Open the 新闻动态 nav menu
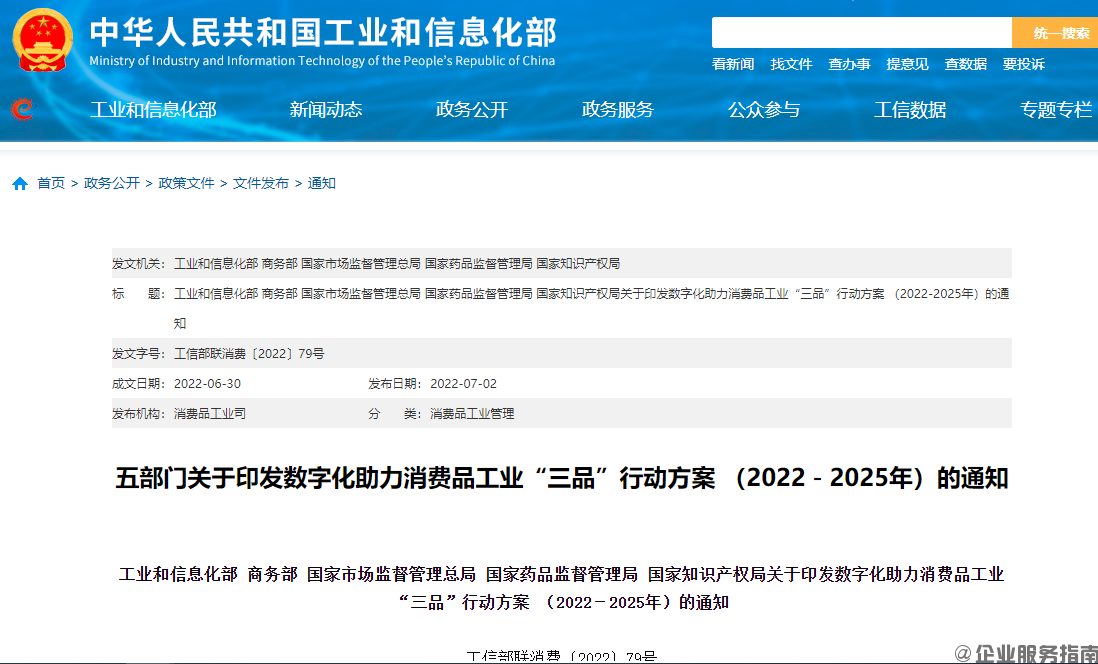This screenshot has height=664, width=1098. coord(326,110)
